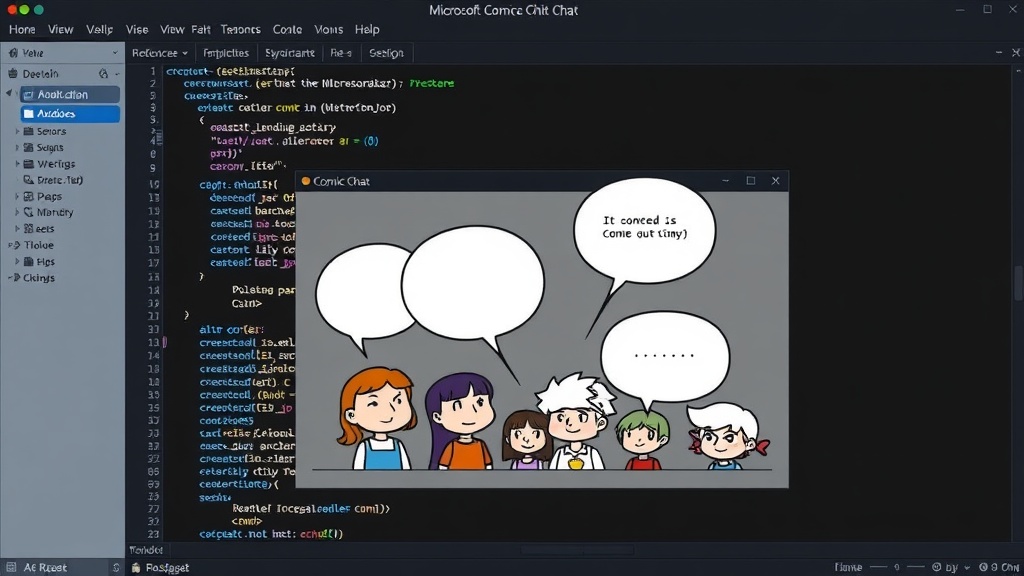Select the Axidoes tree row
Viewport: 1024px width, 576px height.
click(x=70, y=114)
